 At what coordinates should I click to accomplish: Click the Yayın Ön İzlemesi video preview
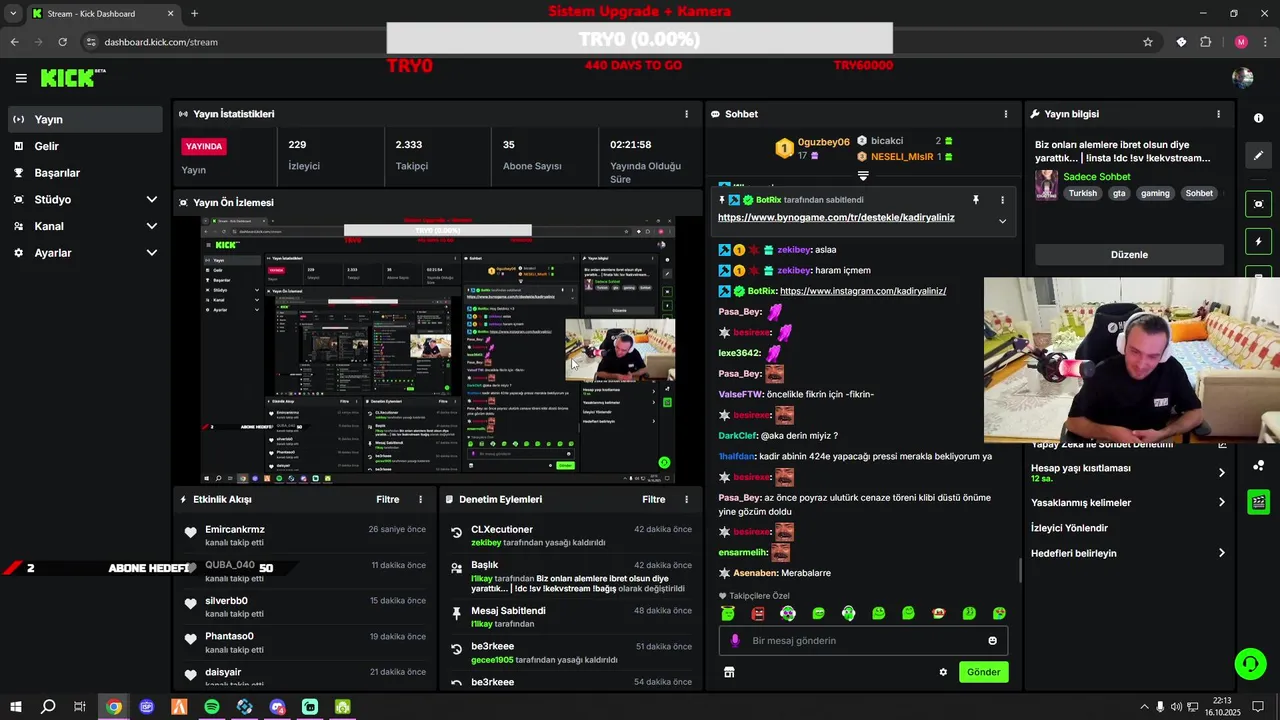click(438, 351)
